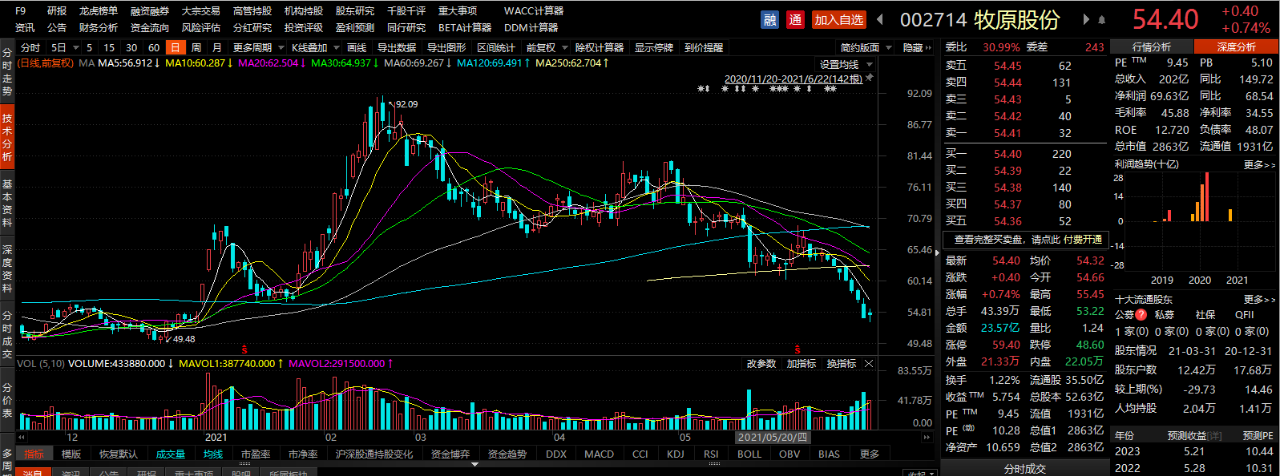Click the blue 融 margin trading icon

click(x=770, y=19)
